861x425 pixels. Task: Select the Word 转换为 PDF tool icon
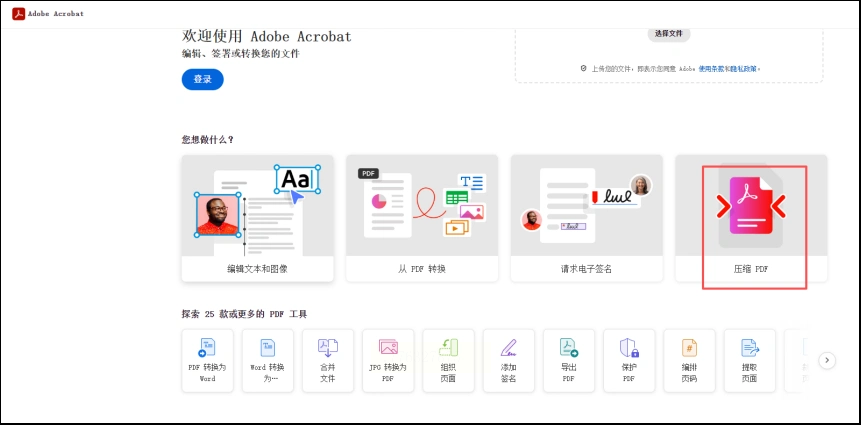pyautogui.click(x=267, y=347)
